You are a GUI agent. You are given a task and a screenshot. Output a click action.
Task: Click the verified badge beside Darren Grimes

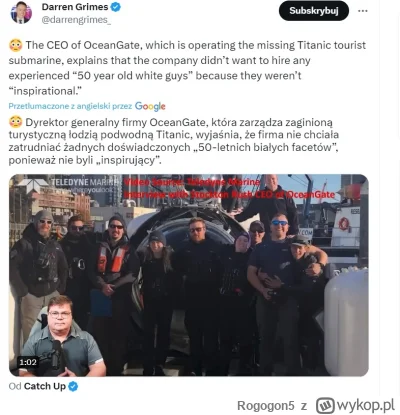[x=116, y=7]
